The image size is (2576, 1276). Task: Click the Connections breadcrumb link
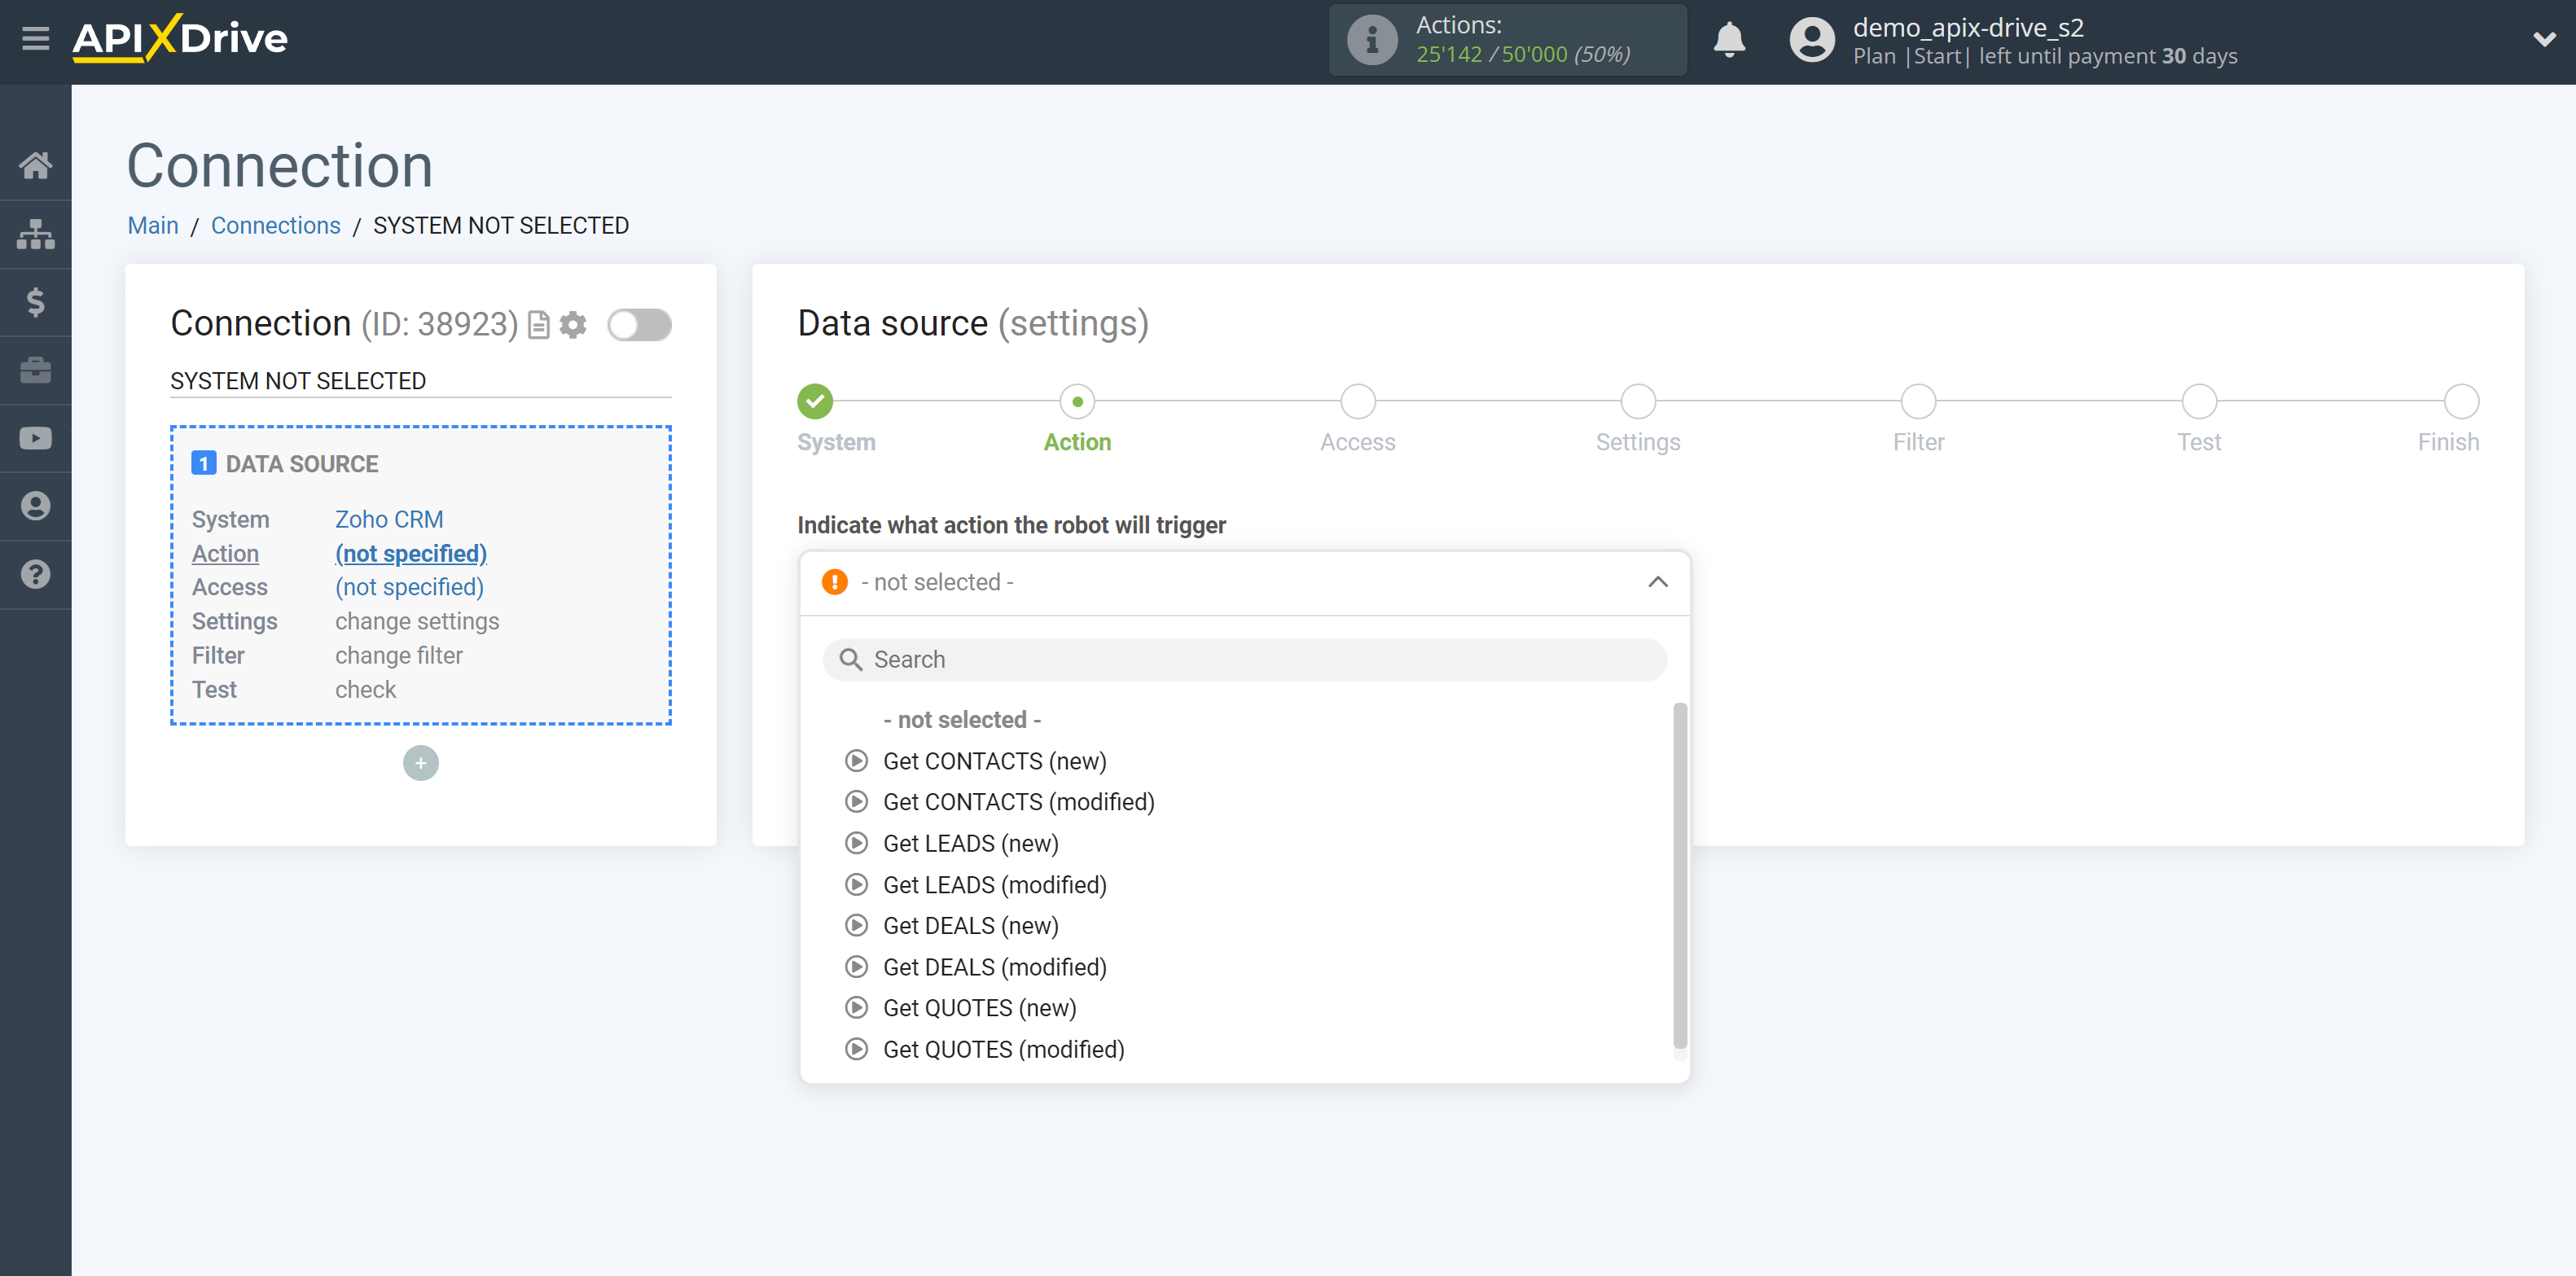point(276,225)
